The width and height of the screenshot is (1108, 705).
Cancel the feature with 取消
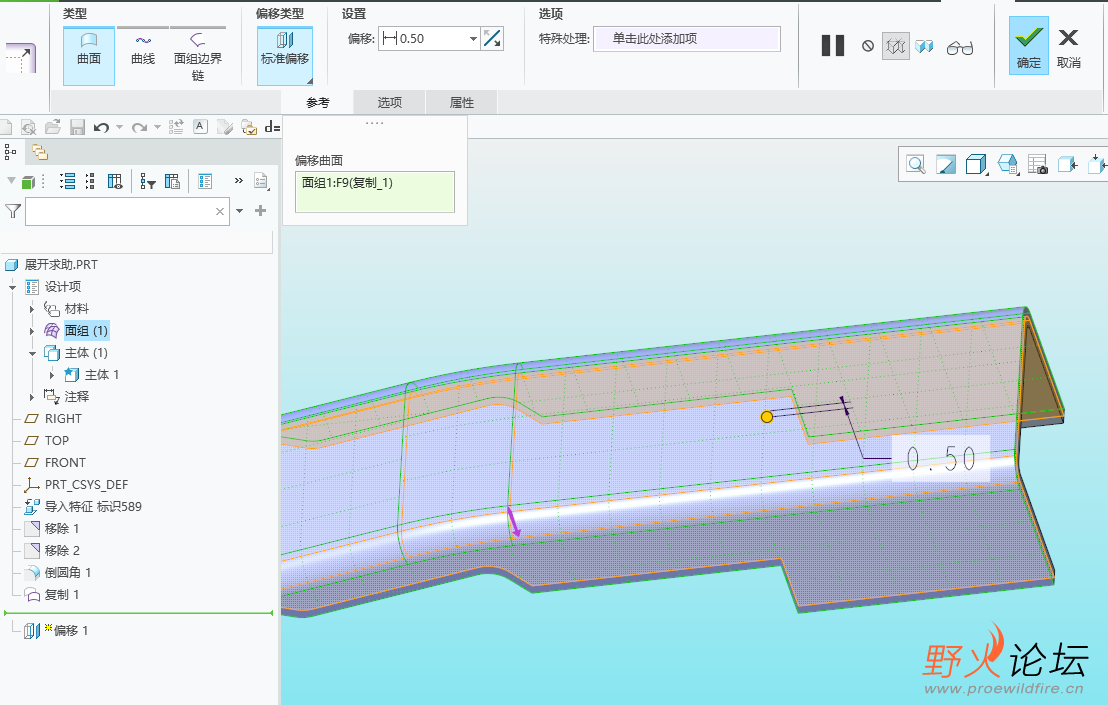(1068, 46)
